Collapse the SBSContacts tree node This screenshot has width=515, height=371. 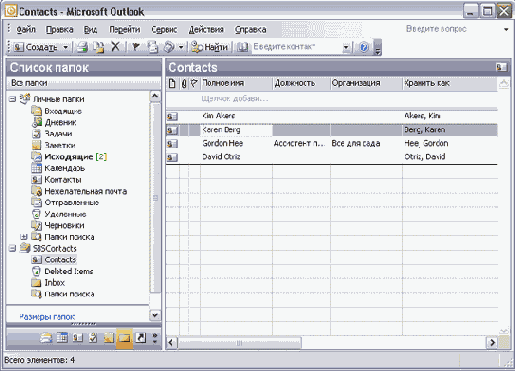12,248
